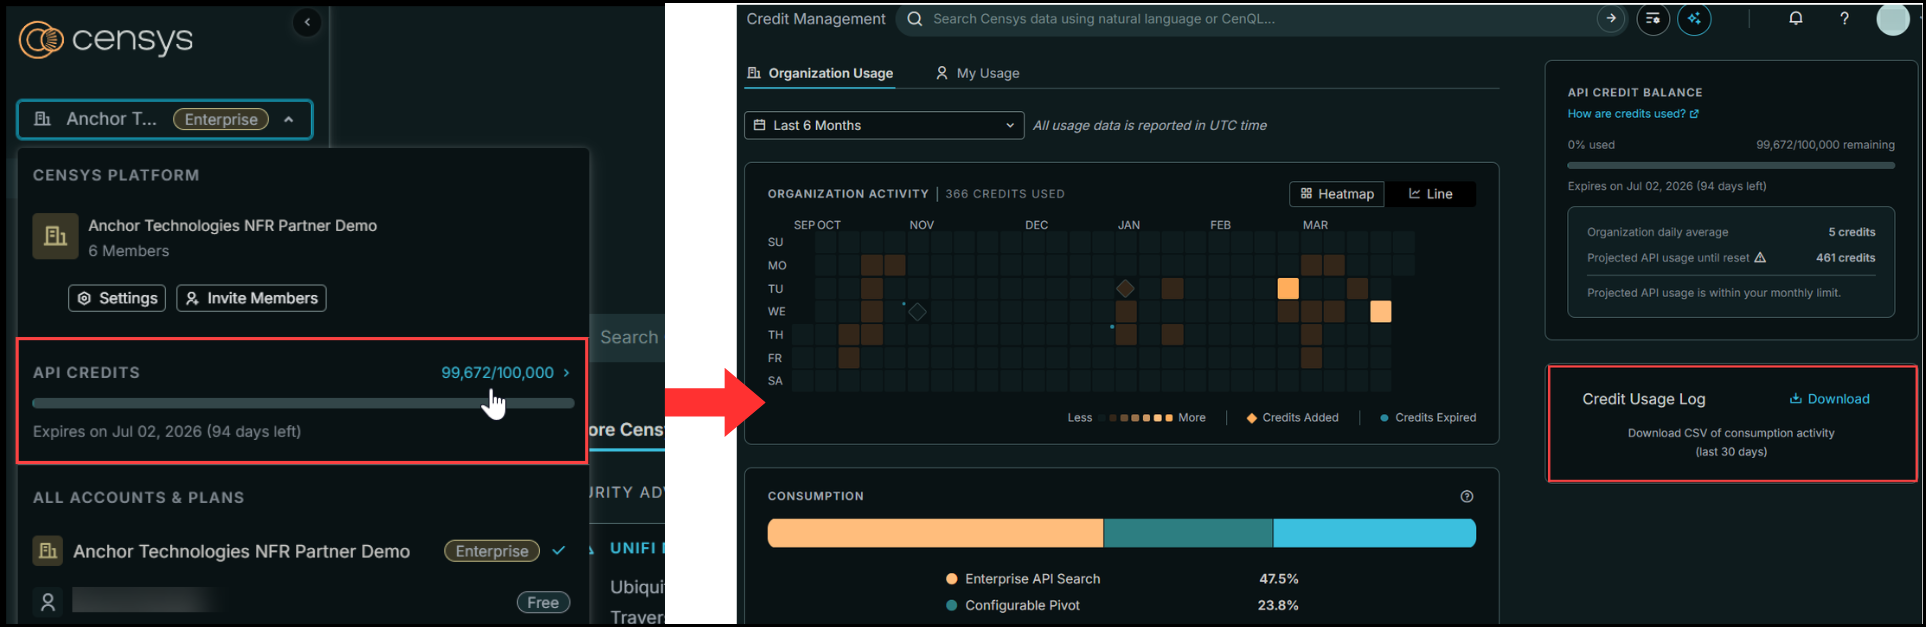Expand the Last 6 Months date range dropdown
This screenshot has height=627, width=1926.
click(884, 125)
